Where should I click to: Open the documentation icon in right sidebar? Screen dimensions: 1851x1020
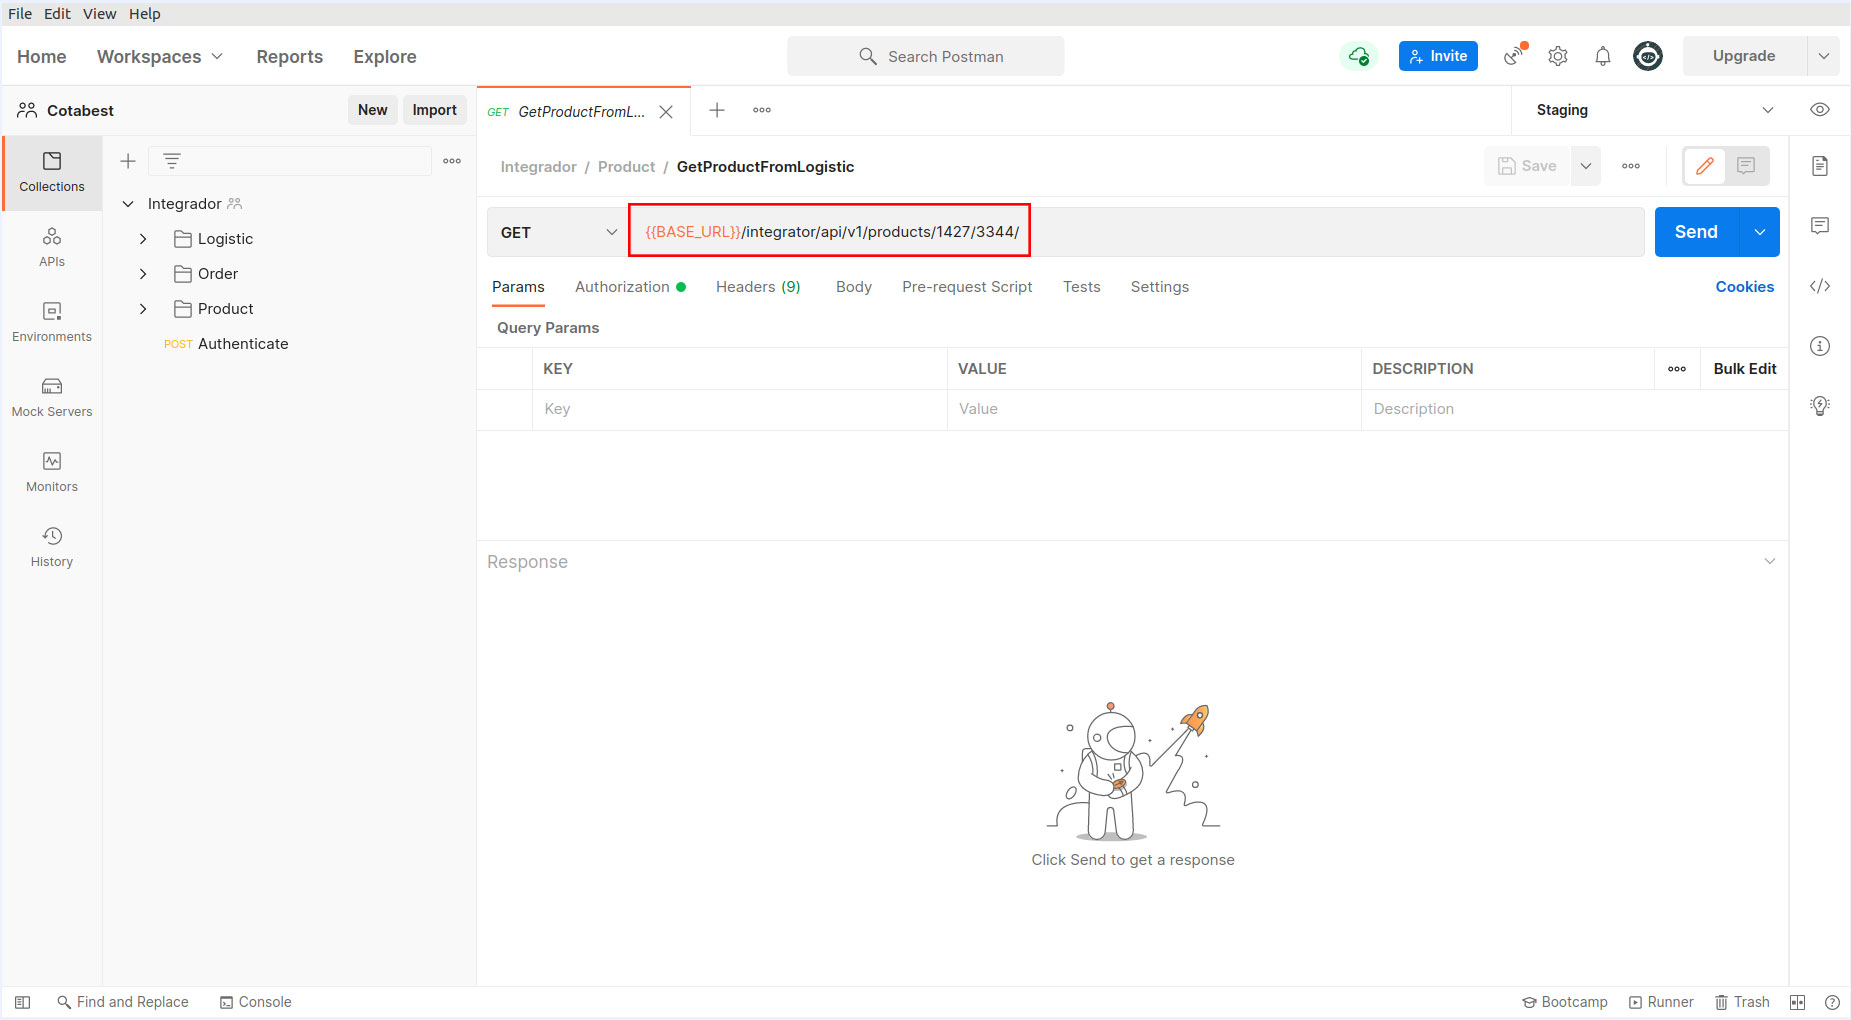click(1820, 166)
